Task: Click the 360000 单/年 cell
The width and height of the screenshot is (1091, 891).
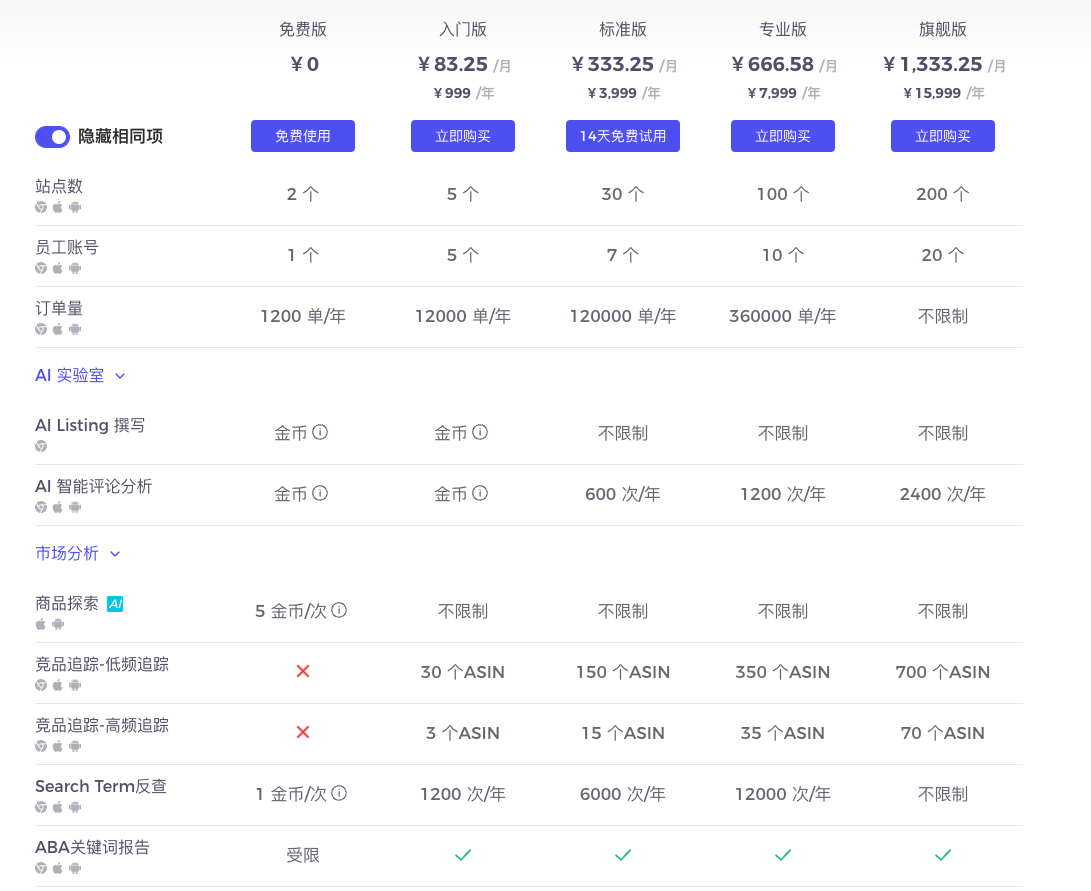Action: [x=783, y=316]
